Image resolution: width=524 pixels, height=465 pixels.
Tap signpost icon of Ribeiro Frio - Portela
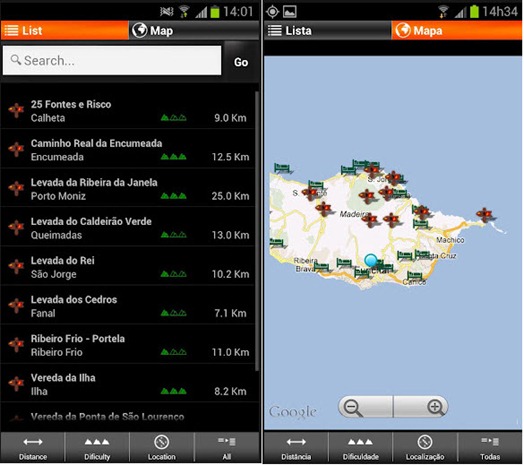coord(16,344)
